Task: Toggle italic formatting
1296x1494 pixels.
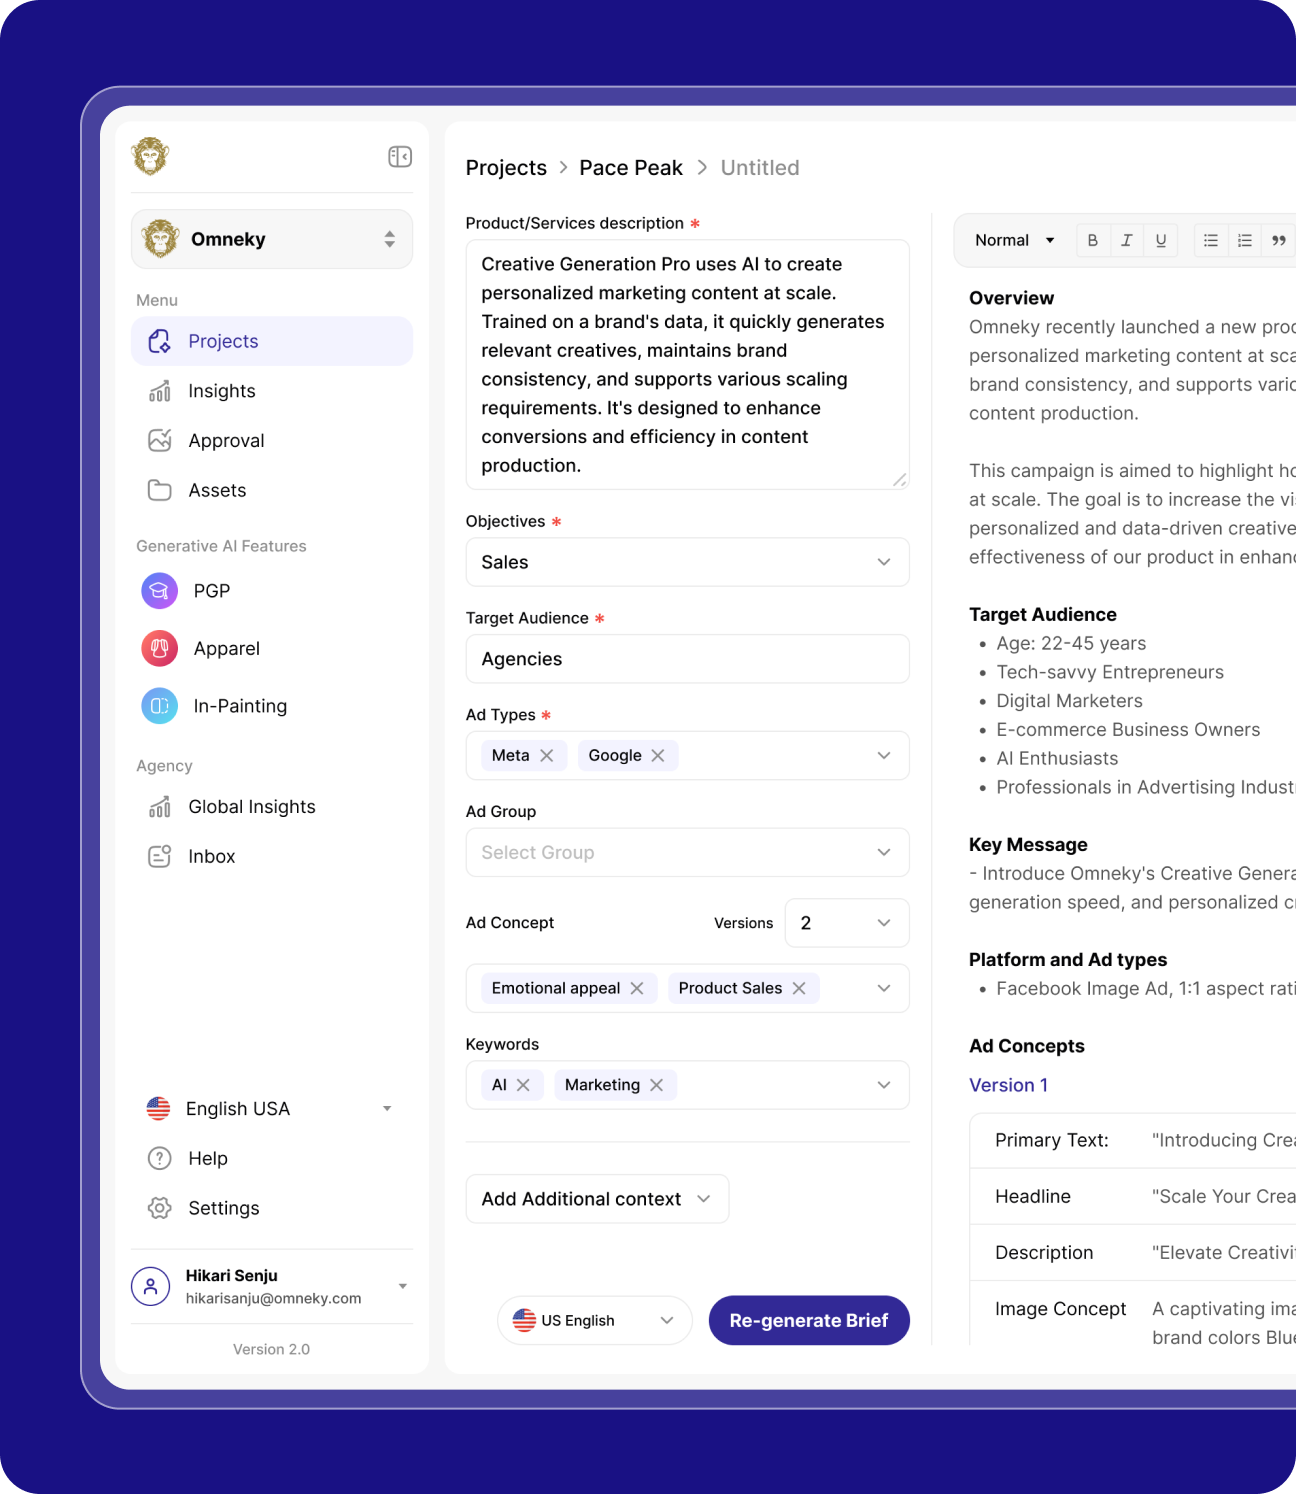Action: pos(1127,240)
